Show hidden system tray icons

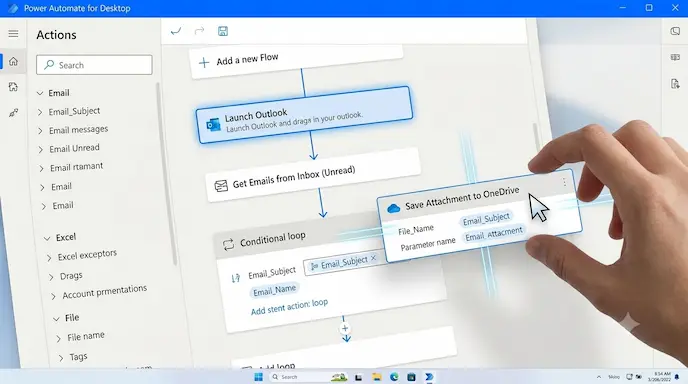(598, 377)
